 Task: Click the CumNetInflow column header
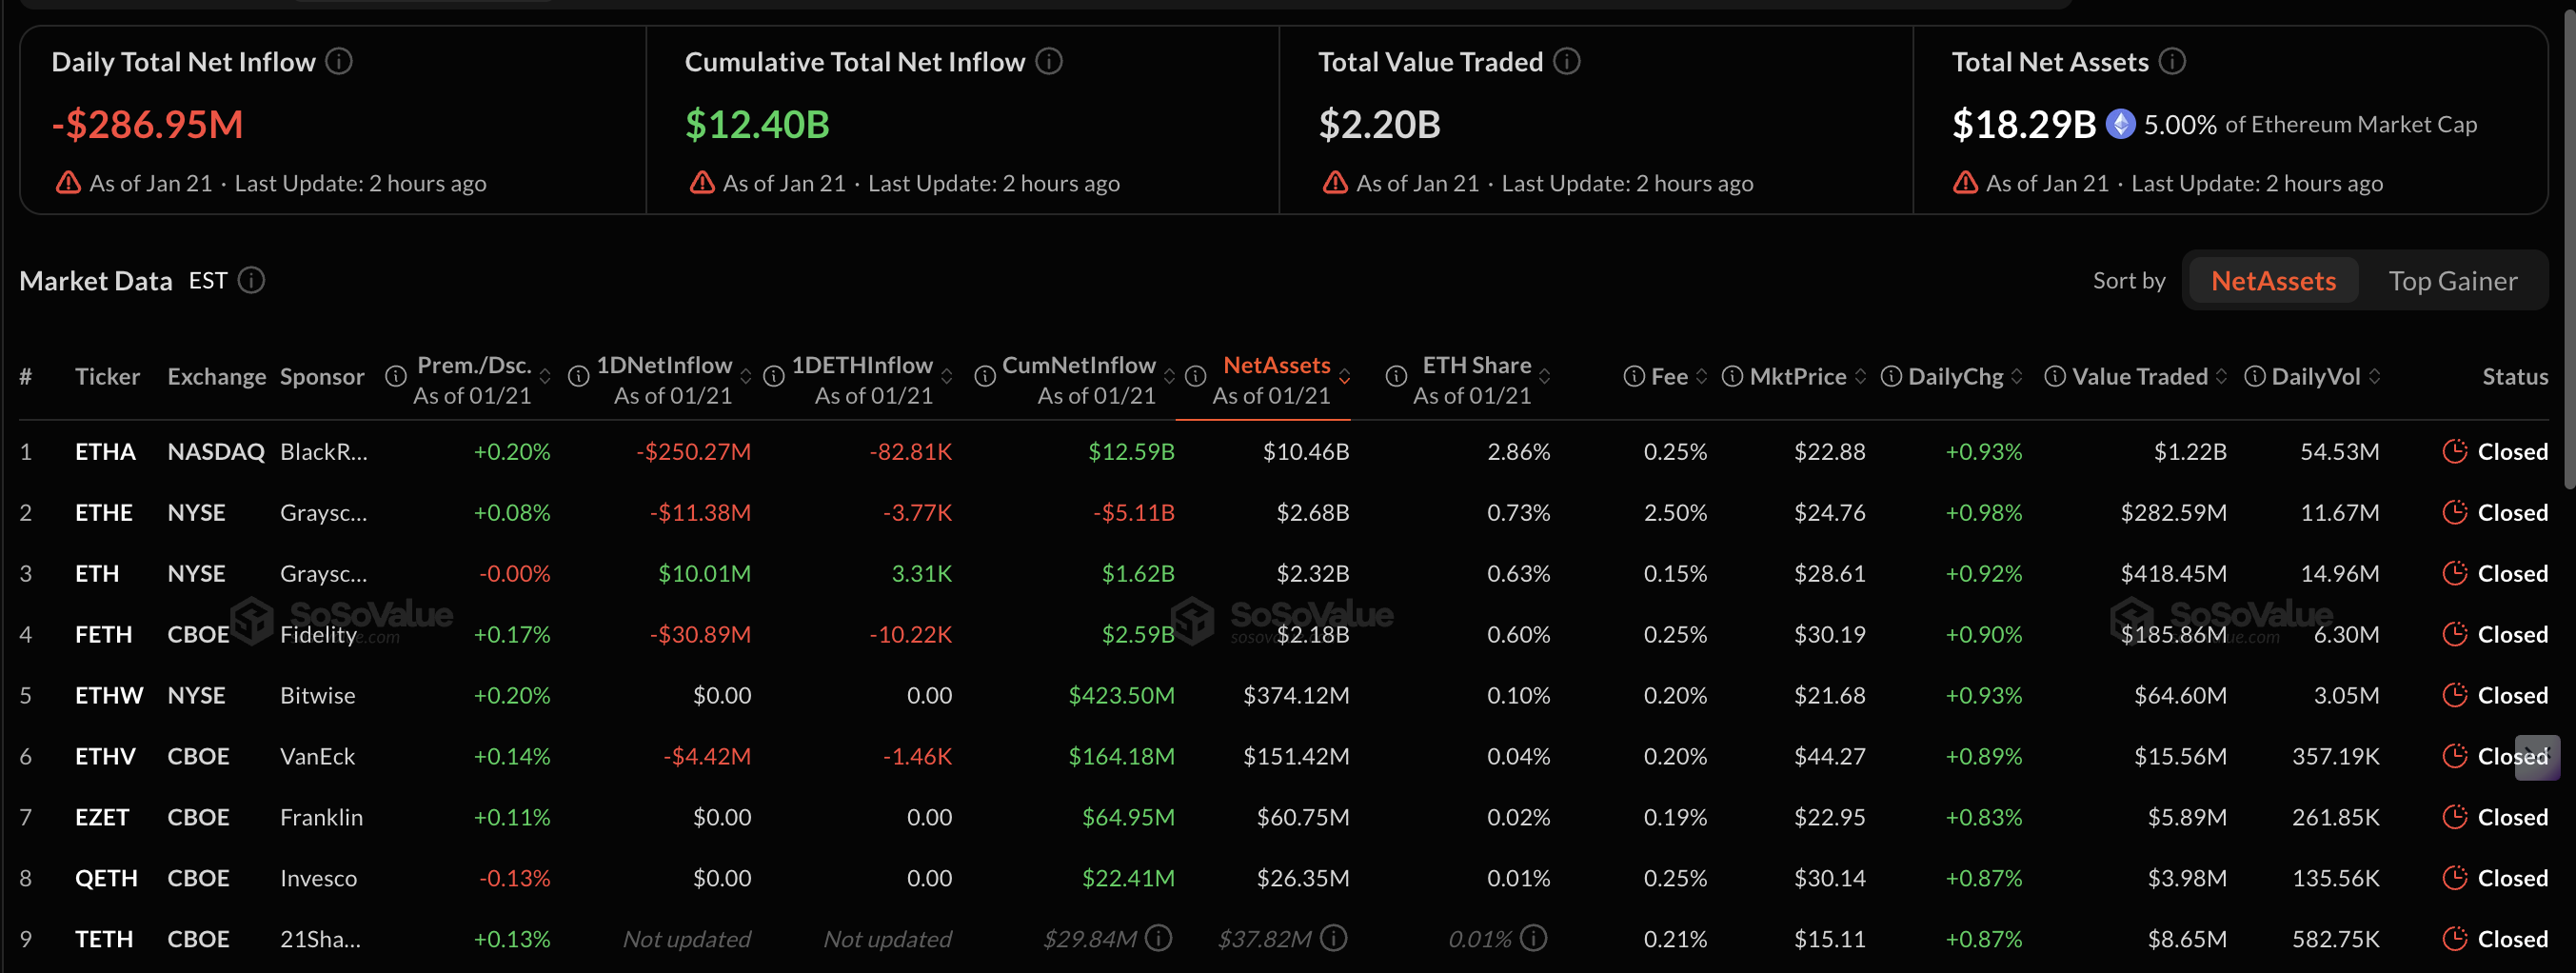coord(1078,366)
